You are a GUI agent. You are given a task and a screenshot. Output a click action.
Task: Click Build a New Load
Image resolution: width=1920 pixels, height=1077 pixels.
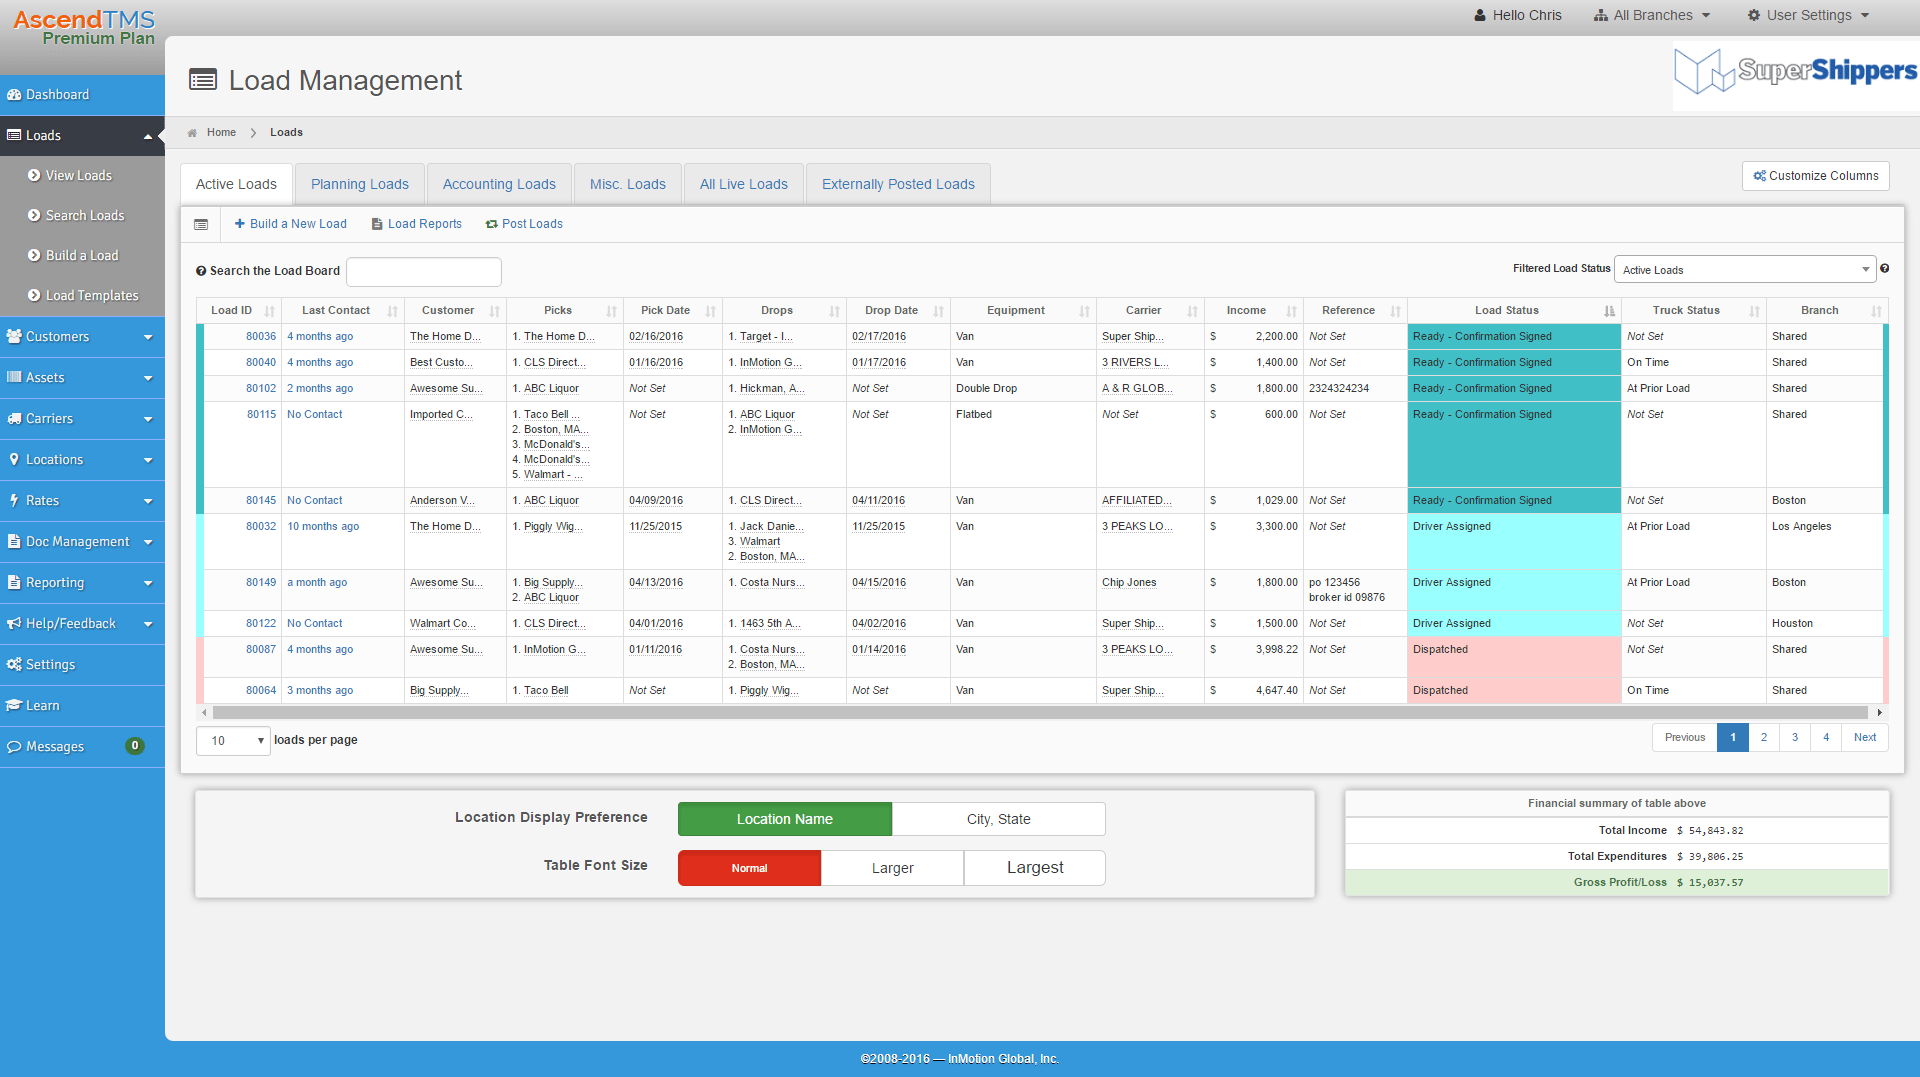pos(290,223)
